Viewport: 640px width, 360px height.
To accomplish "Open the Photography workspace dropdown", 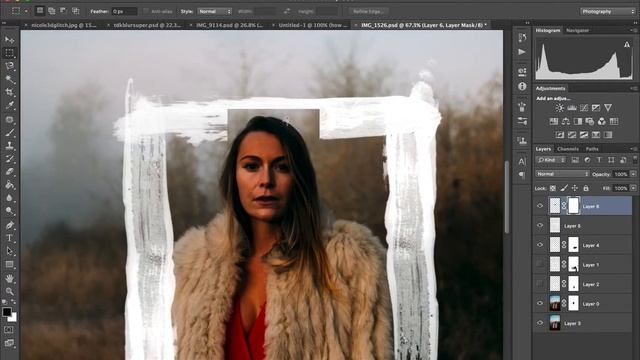I will [607, 11].
